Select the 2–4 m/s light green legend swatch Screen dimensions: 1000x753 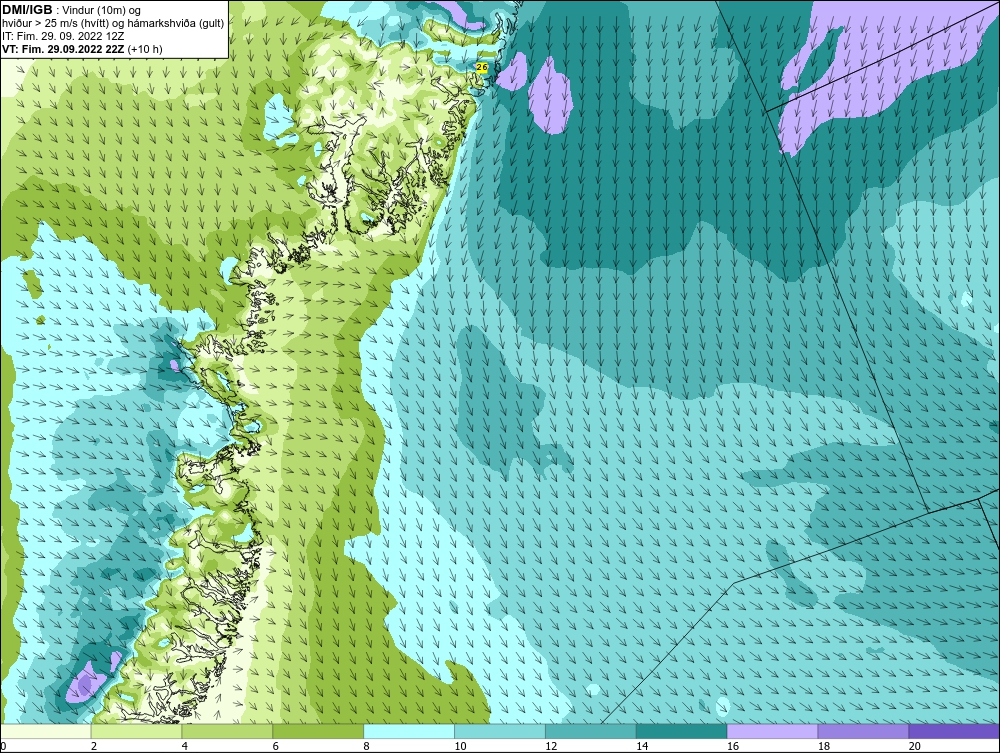point(136,731)
